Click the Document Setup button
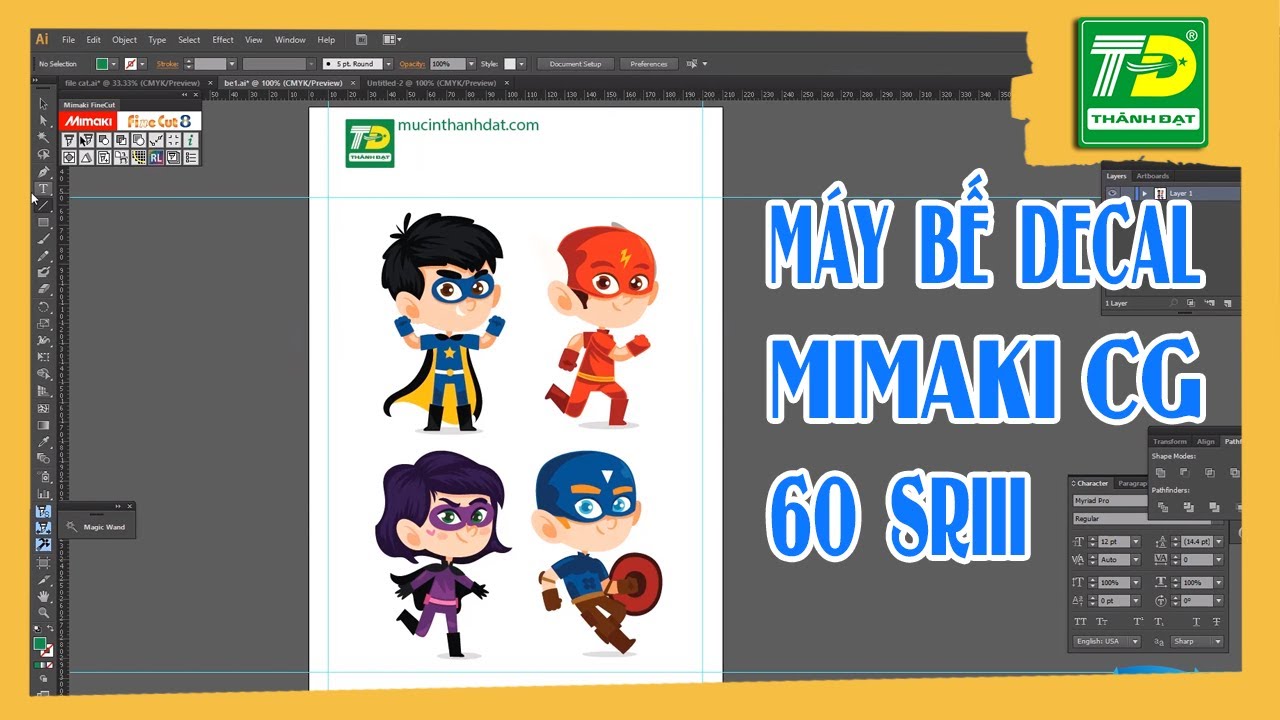 click(575, 64)
